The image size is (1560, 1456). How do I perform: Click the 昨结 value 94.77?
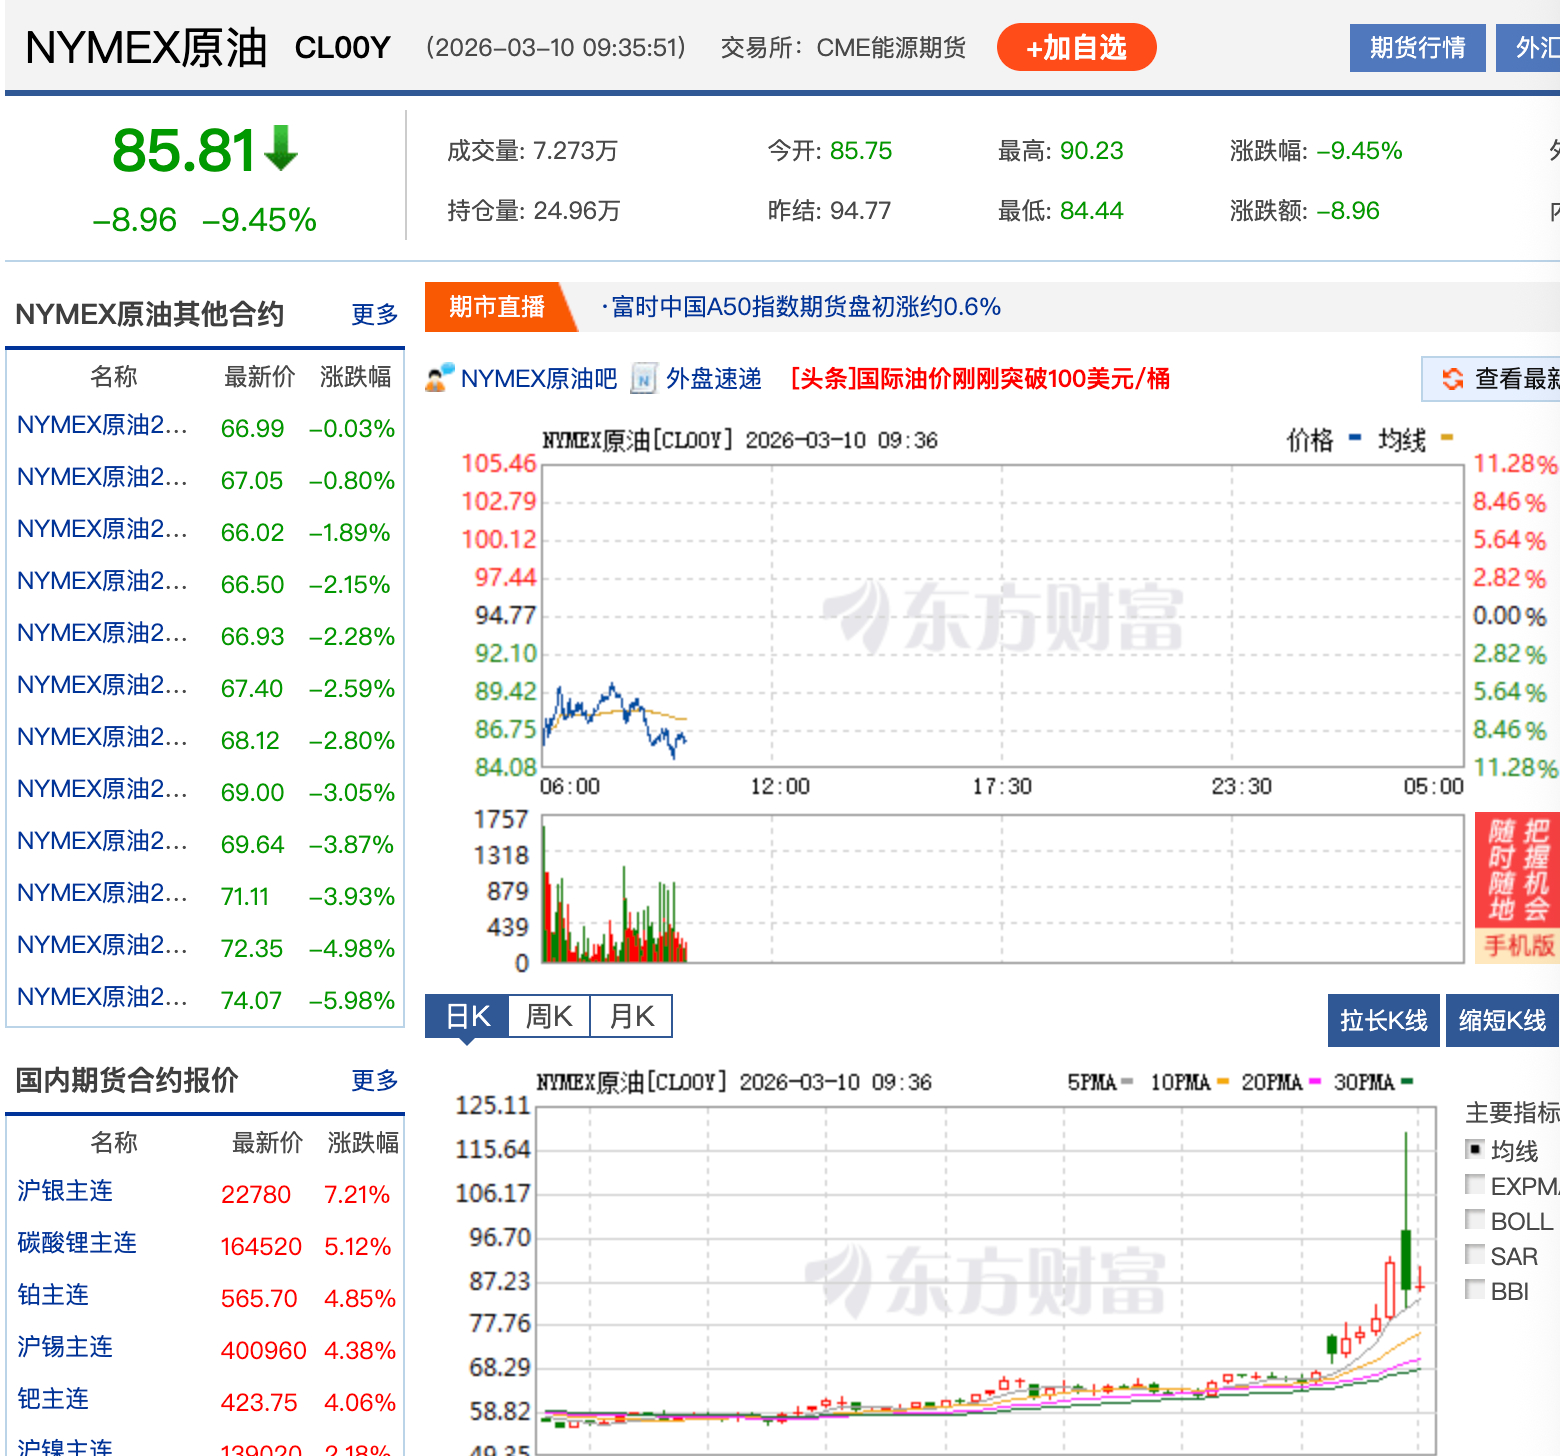861,211
